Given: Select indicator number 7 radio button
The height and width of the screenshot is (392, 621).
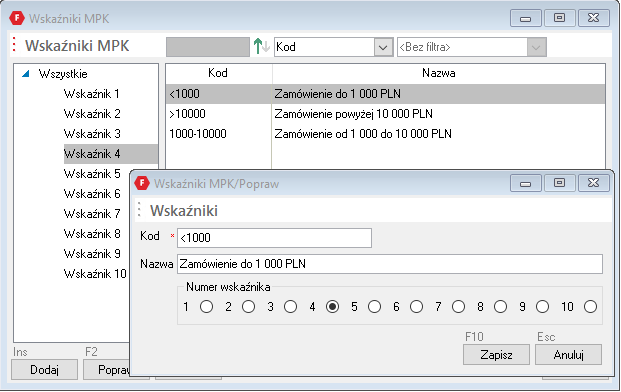Looking at the screenshot, I should click(x=458, y=306).
